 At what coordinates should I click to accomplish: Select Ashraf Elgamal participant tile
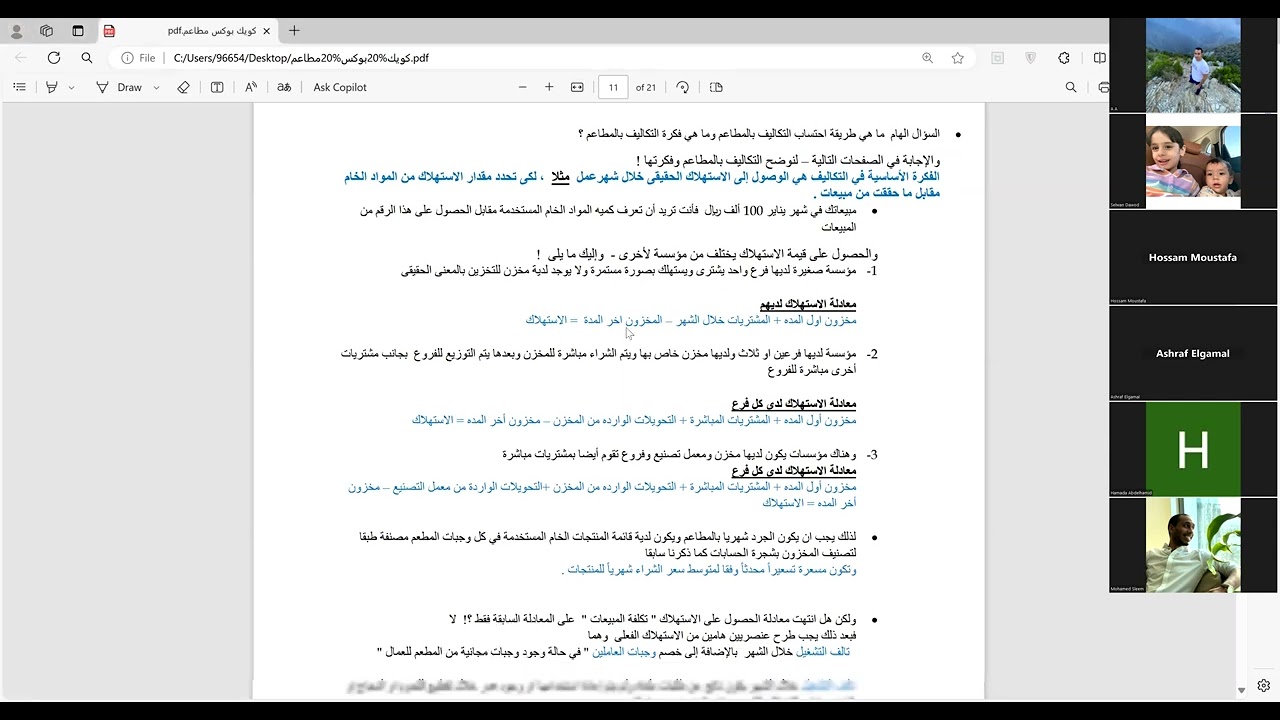pyautogui.click(x=1193, y=353)
